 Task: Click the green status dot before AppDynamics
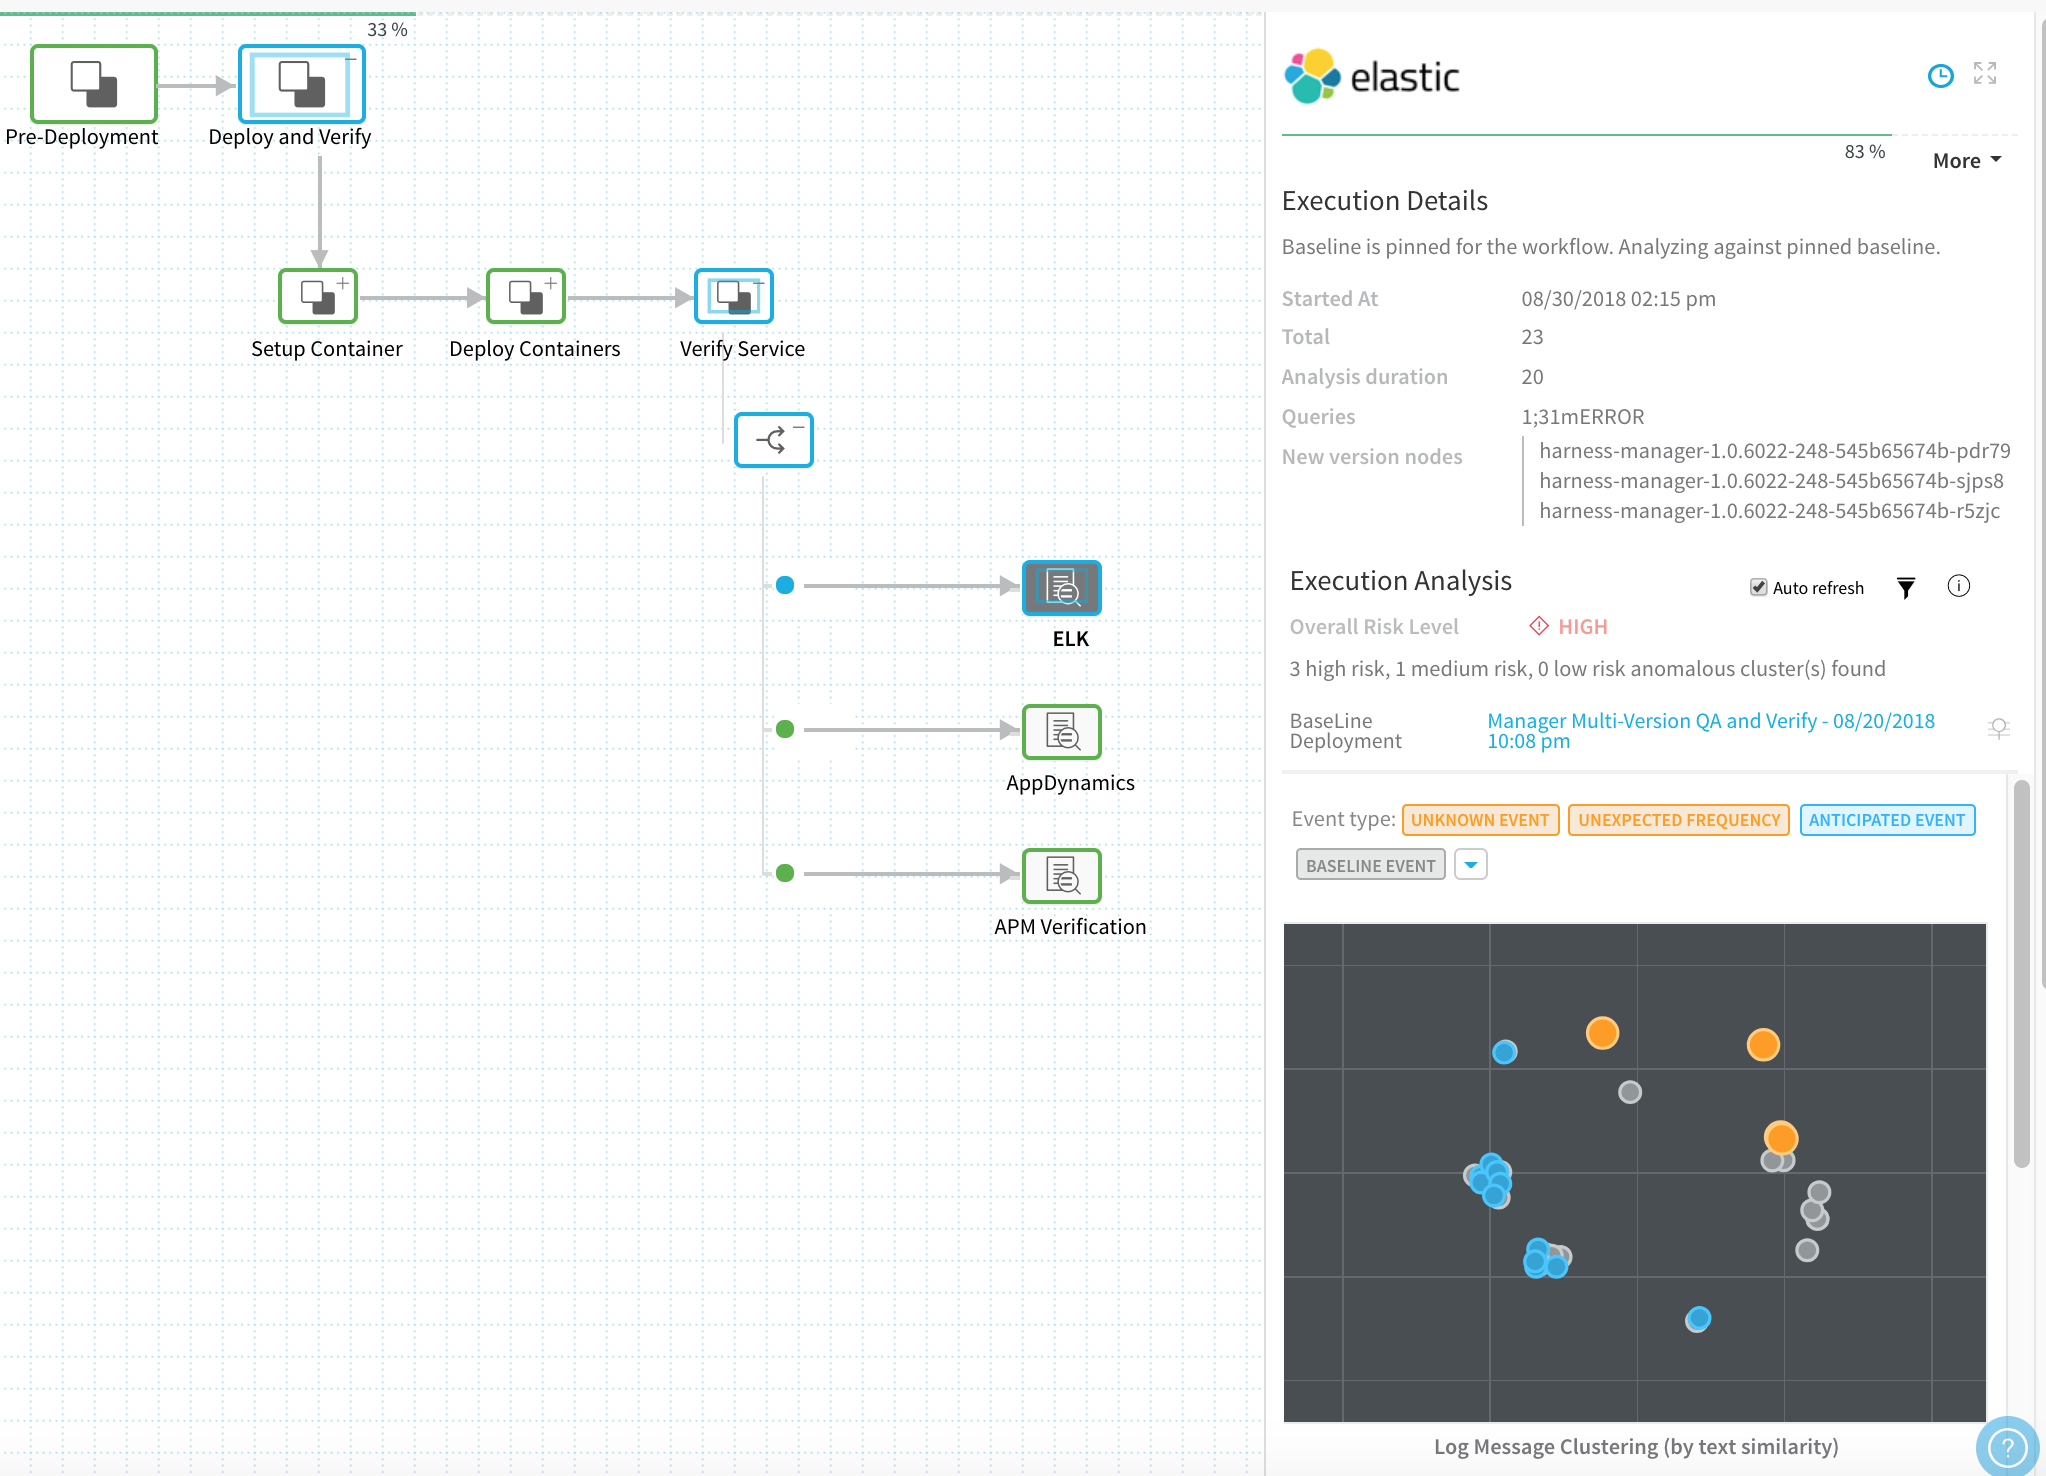pyautogui.click(x=785, y=729)
